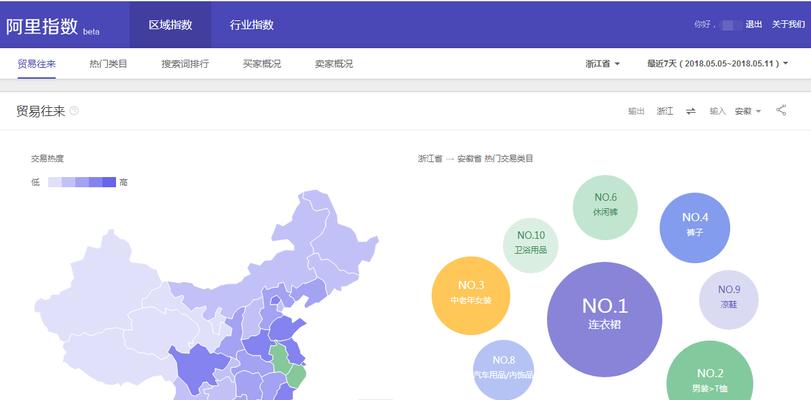Screen dimensions: 811x400
Task: Open the 关于我们 link
Action: pos(788,24)
